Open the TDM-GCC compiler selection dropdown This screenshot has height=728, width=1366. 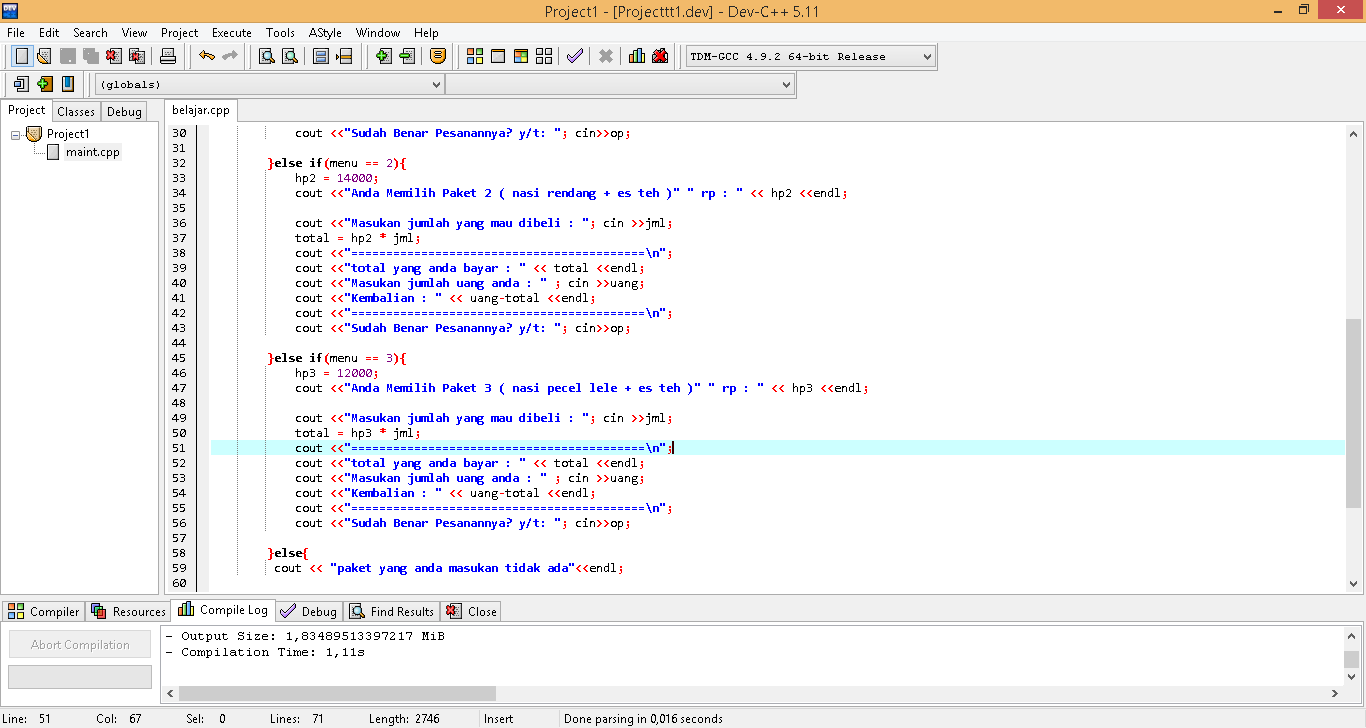[x=925, y=56]
